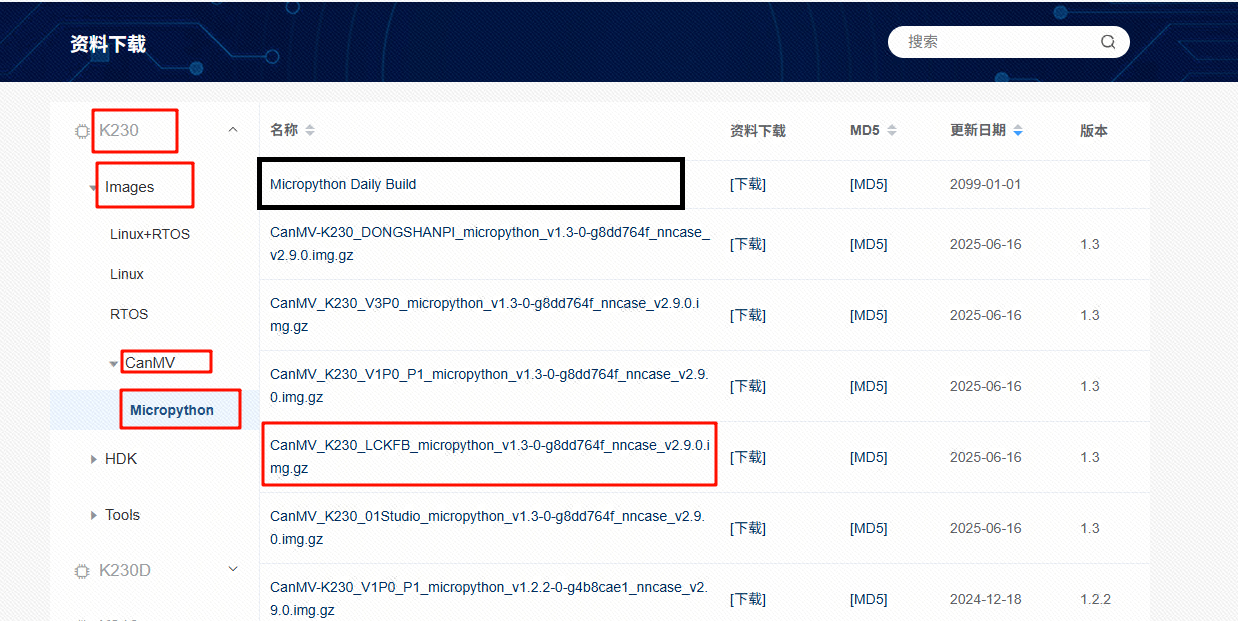This screenshot has width=1238, height=621.
Task: View [MD5] for Micropython Daily Build
Action: [868, 184]
